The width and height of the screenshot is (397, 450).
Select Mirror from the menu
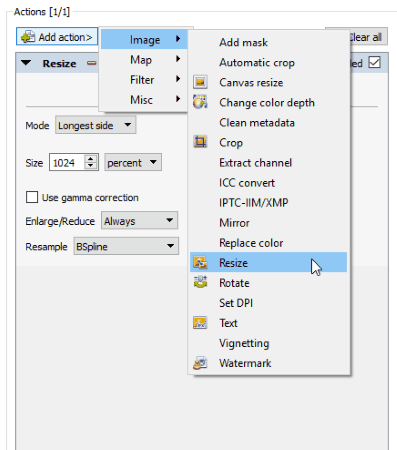coord(268,223)
